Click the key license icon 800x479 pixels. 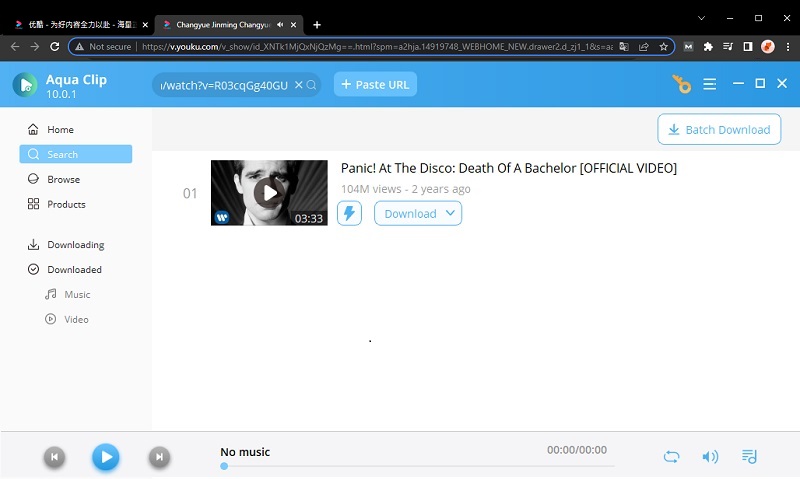[682, 84]
